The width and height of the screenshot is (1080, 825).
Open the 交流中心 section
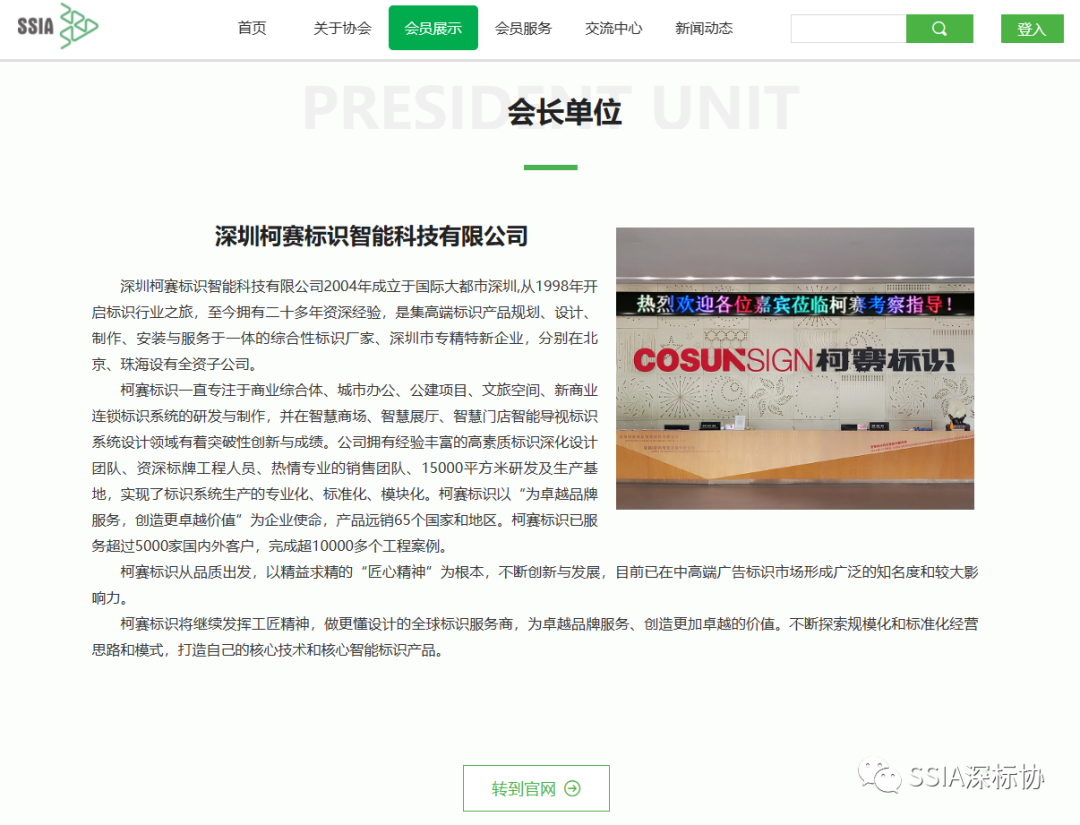click(x=613, y=28)
